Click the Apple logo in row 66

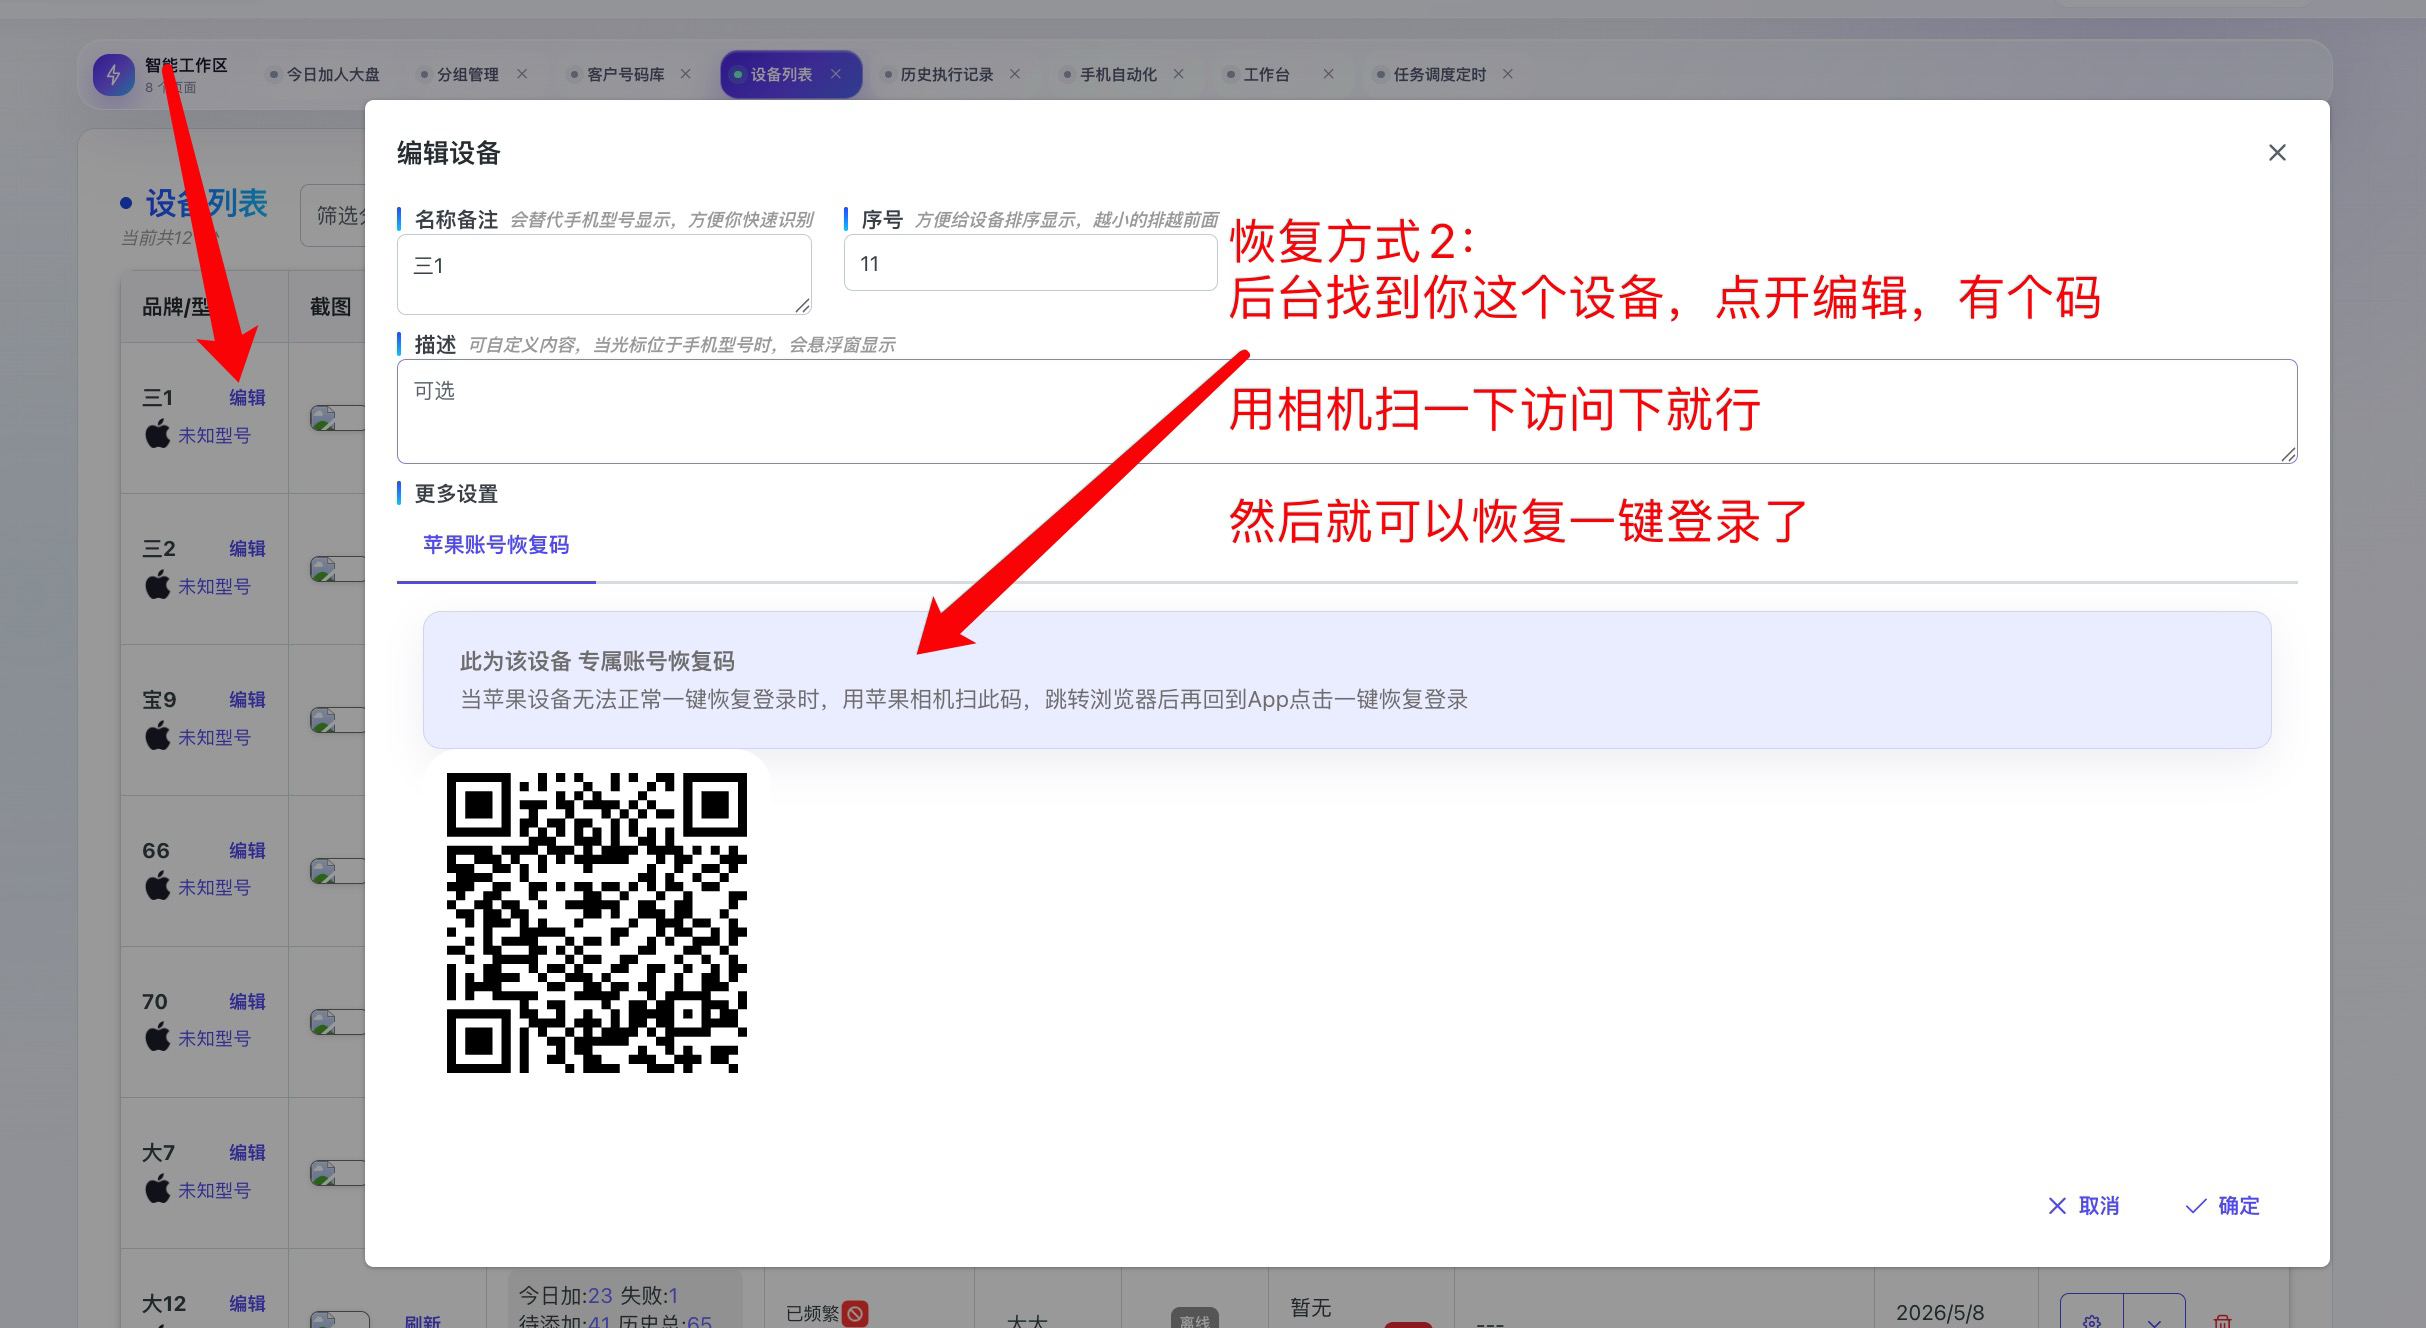click(157, 886)
